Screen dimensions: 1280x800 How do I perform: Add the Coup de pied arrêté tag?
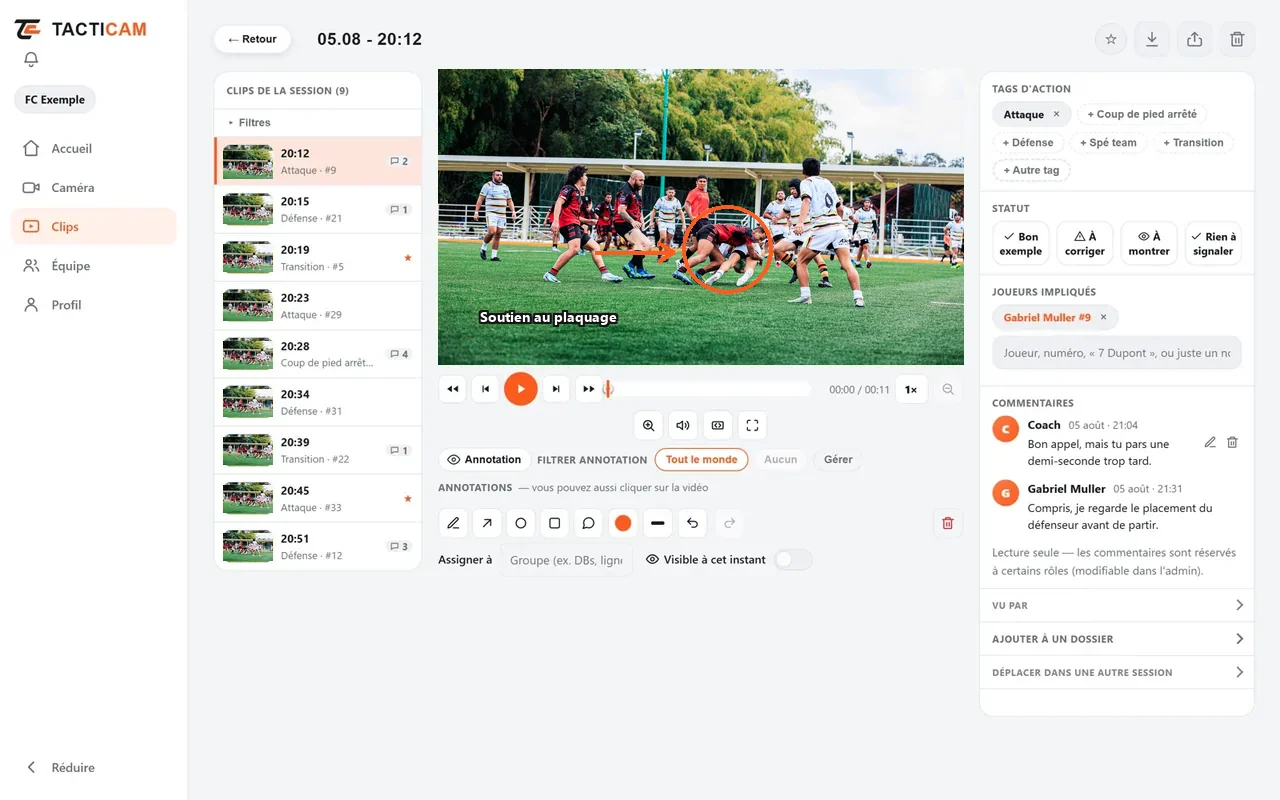click(1142, 115)
